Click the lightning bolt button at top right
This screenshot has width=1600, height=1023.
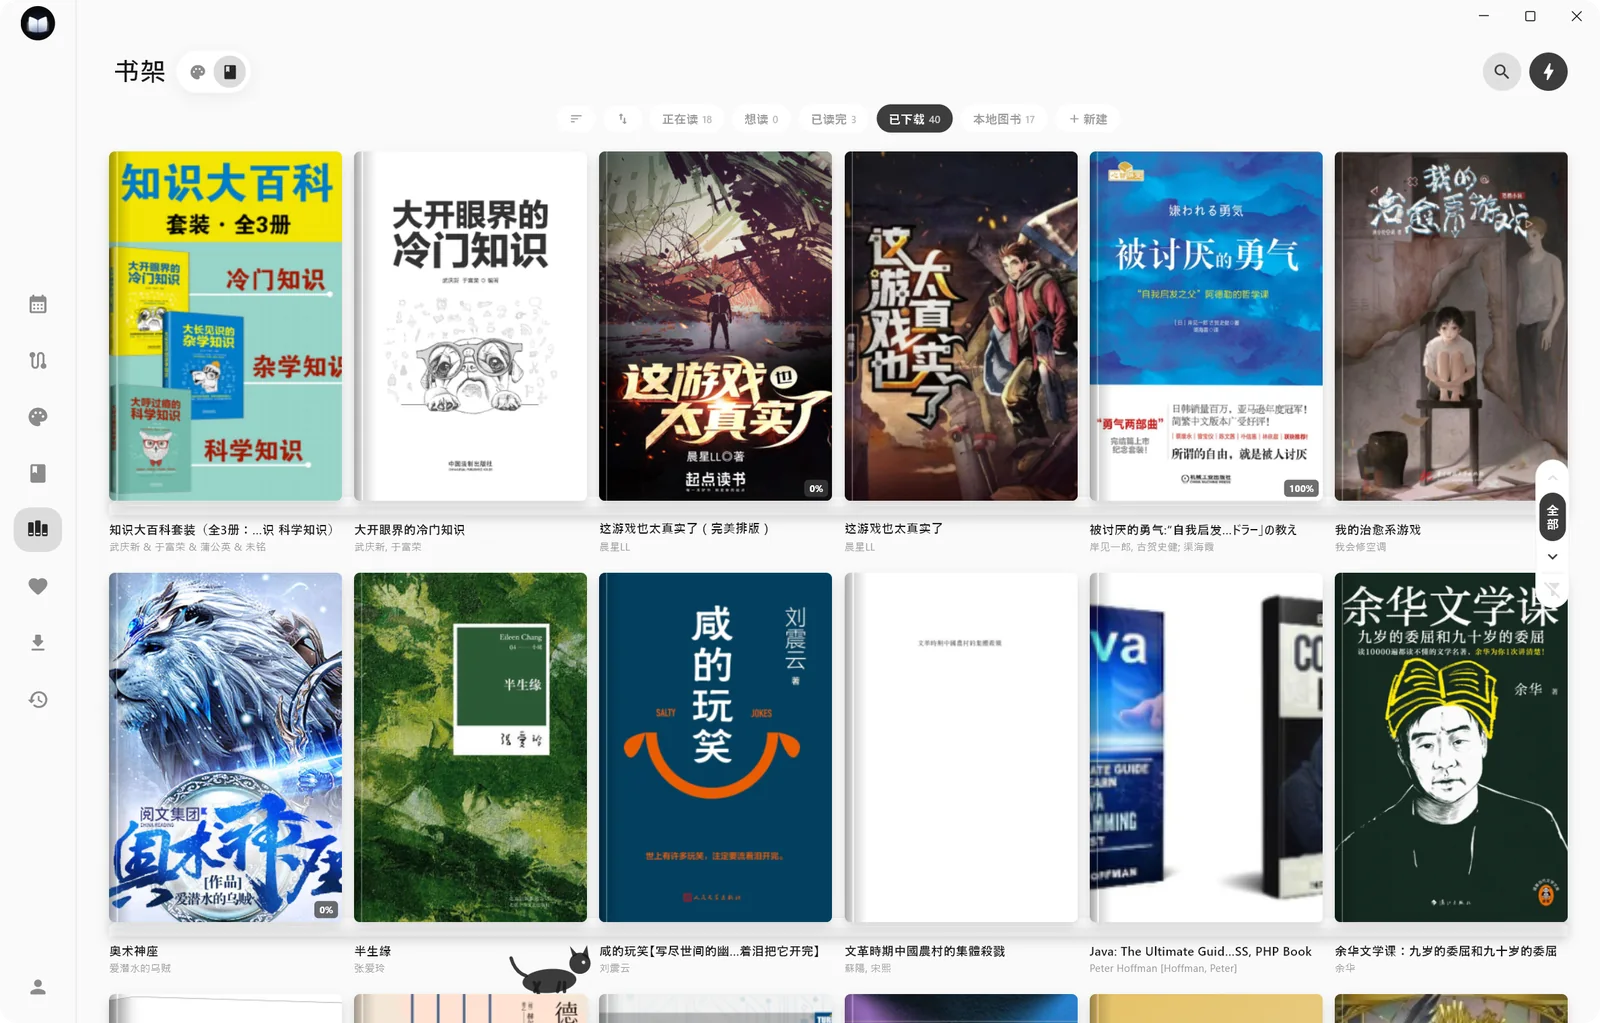1549,72
